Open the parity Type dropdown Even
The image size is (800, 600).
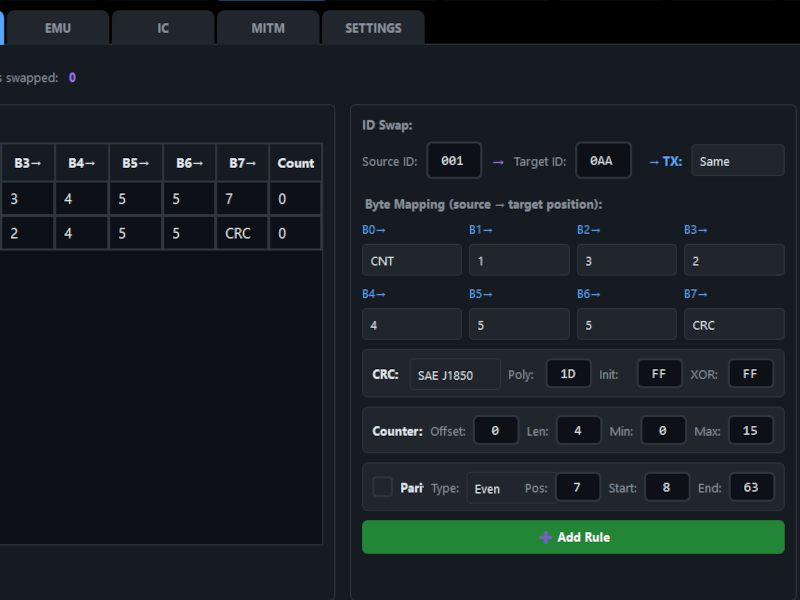490,488
